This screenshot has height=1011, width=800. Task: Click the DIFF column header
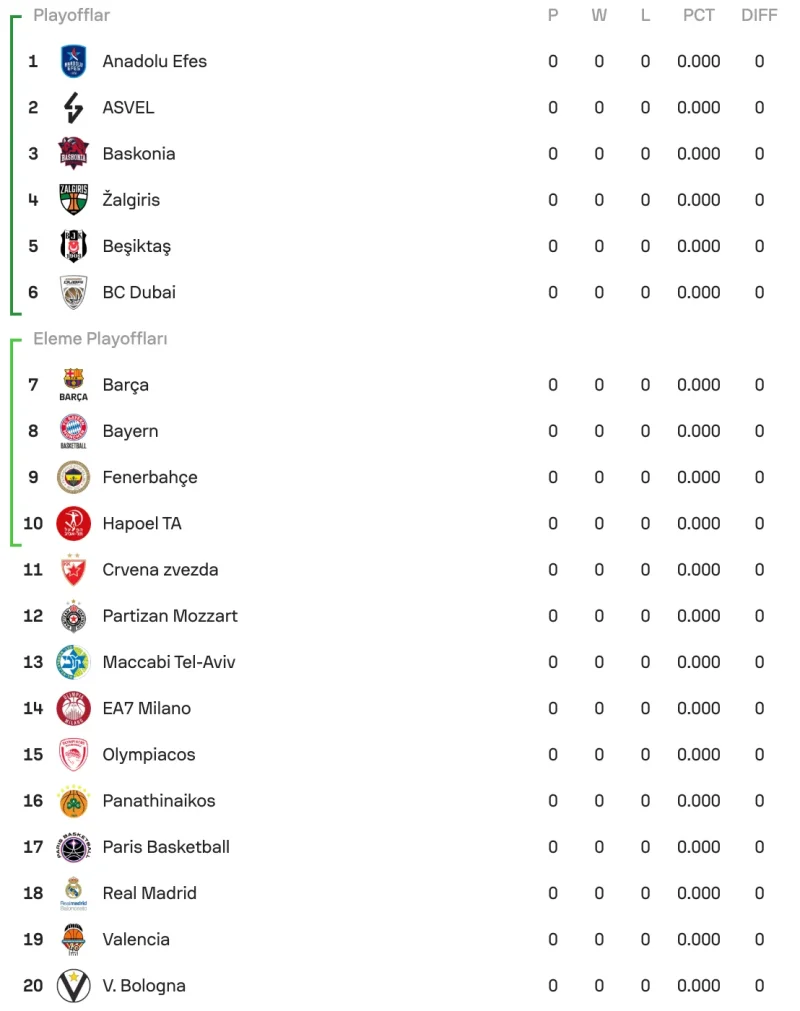point(759,15)
